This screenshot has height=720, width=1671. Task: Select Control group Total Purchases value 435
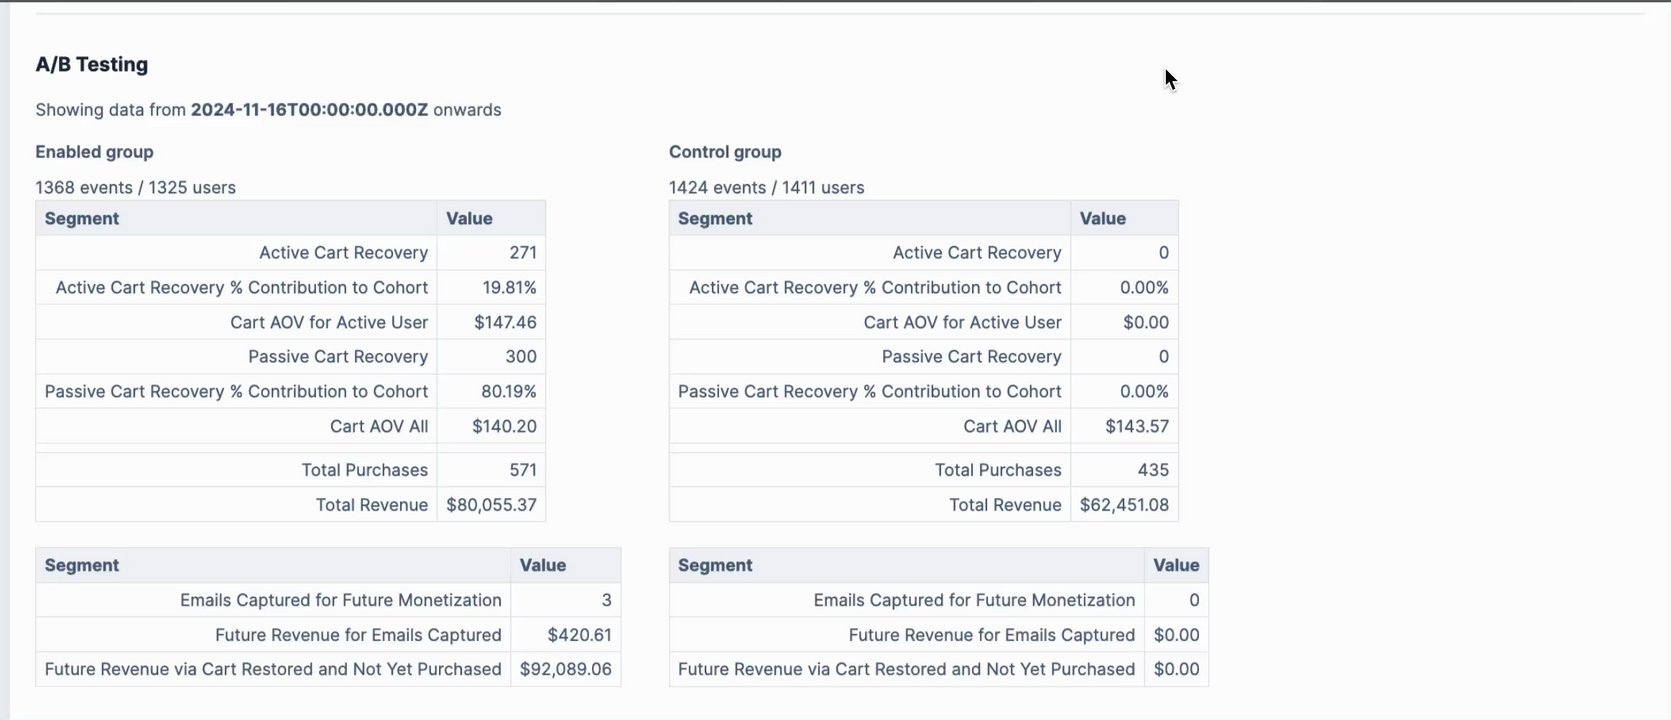1153,470
